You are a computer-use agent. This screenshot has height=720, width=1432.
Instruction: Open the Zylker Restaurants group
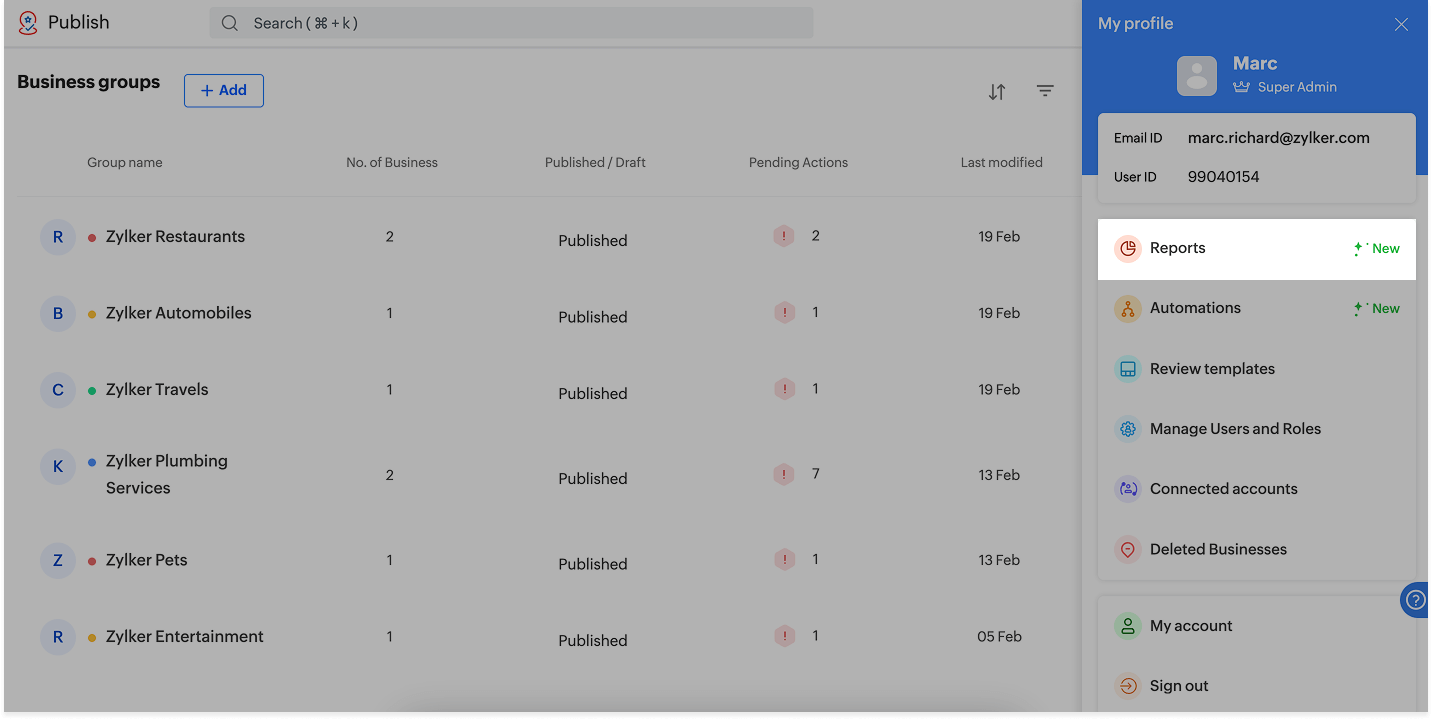click(175, 237)
